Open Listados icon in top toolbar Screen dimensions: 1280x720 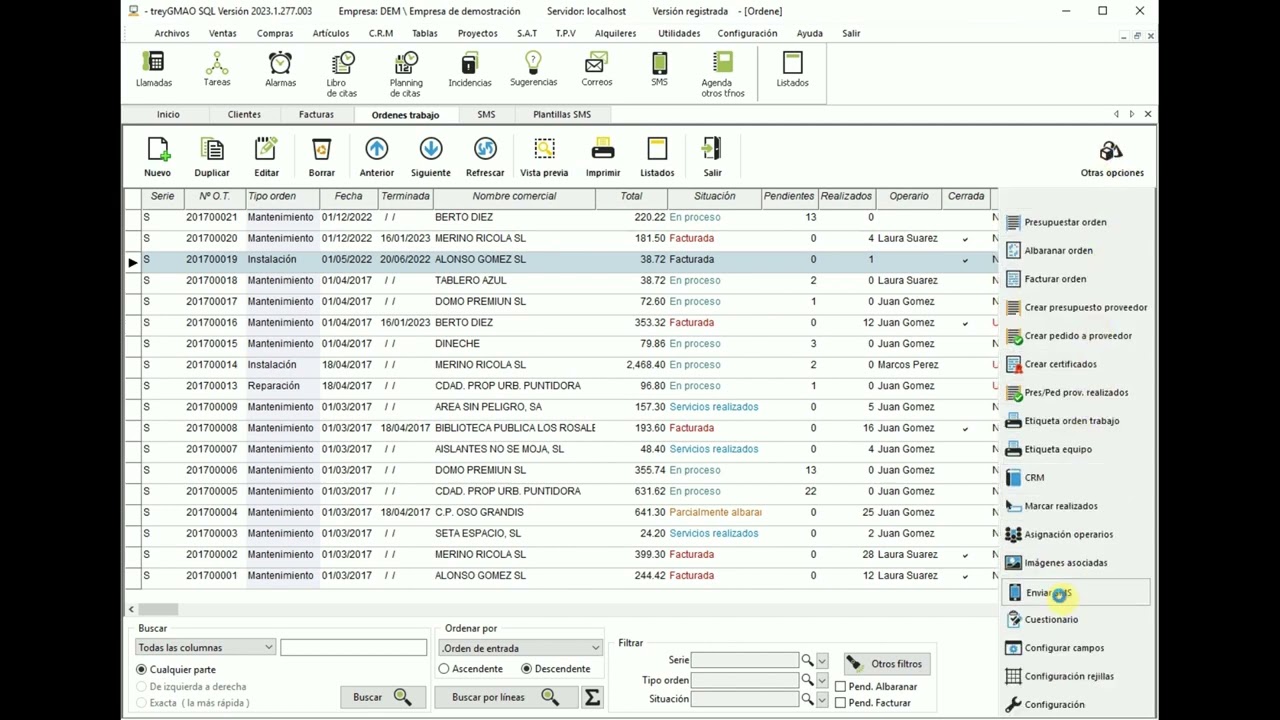[x=792, y=70]
